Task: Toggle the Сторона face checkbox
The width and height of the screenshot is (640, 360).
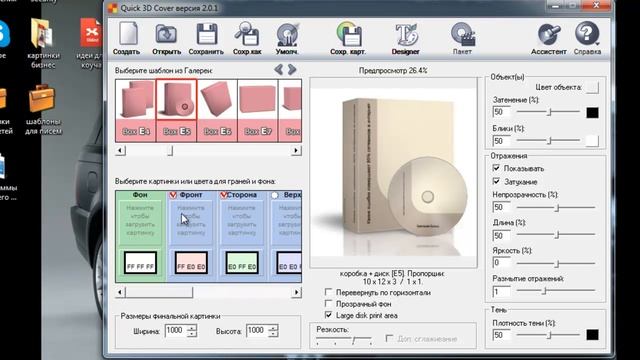Action: point(223,195)
